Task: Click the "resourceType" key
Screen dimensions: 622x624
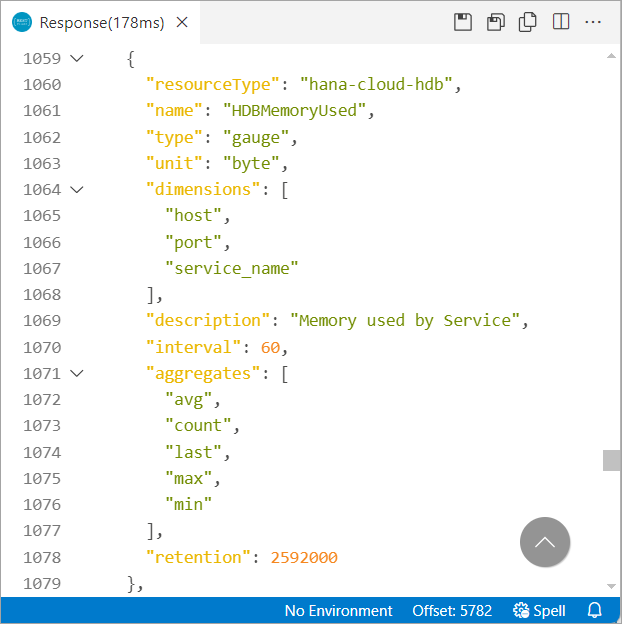Action: pos(213,84)
